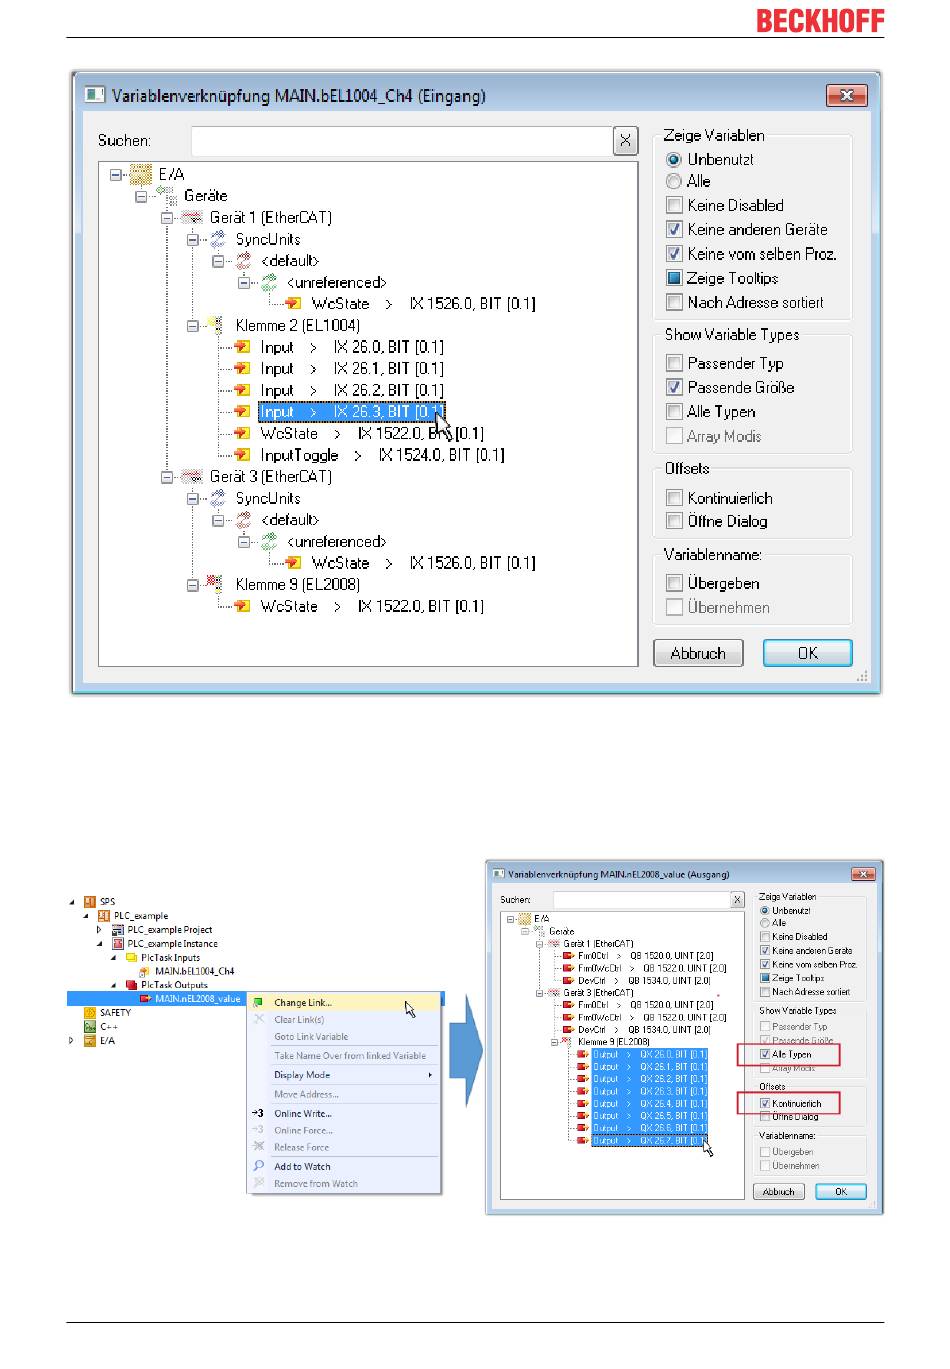This screenshot has width=950, height=1369.
Task: Collapse Klemme 2 (EL1004) node
Action: [193, 326]
